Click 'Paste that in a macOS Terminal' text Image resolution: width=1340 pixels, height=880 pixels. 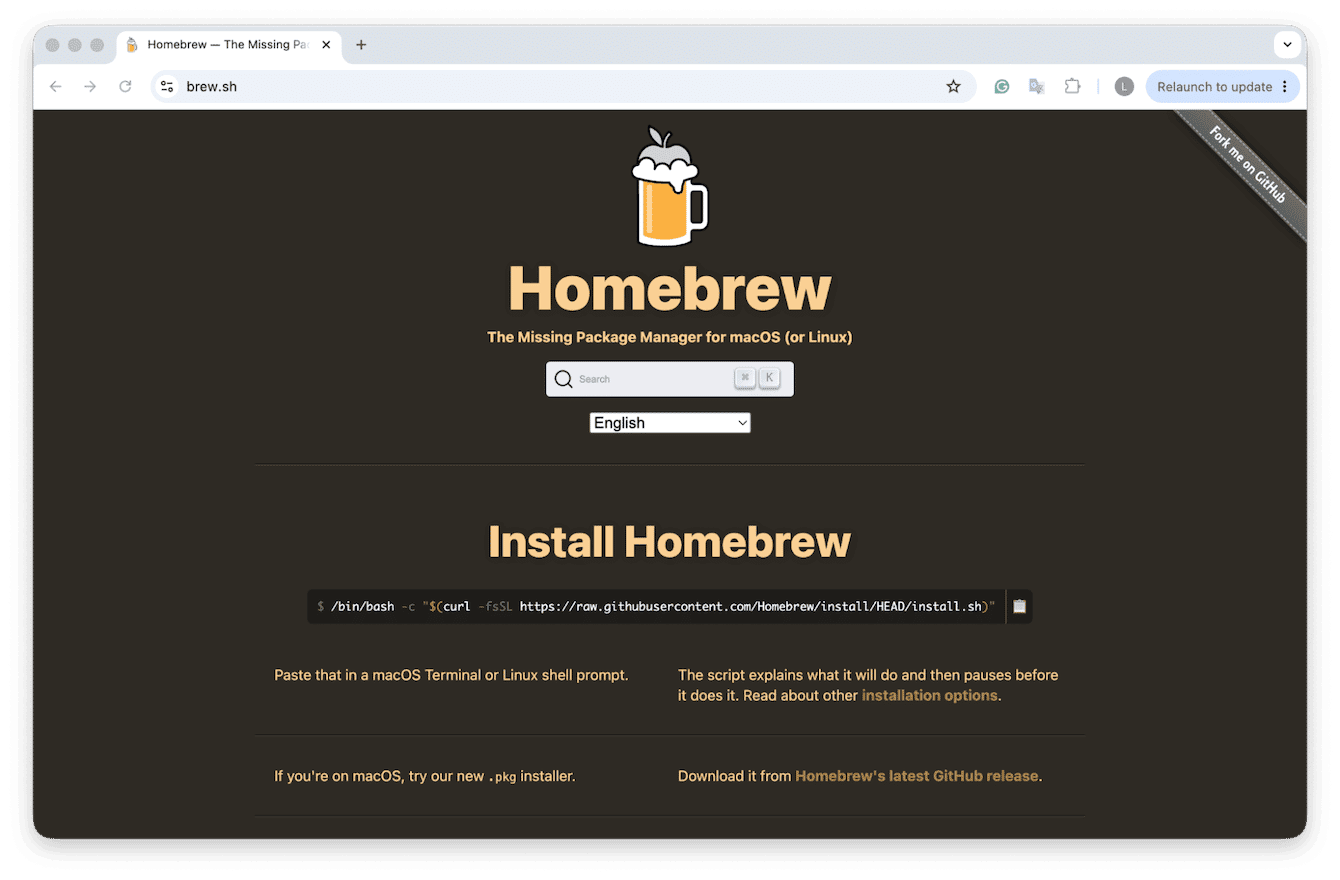(451, 675)
